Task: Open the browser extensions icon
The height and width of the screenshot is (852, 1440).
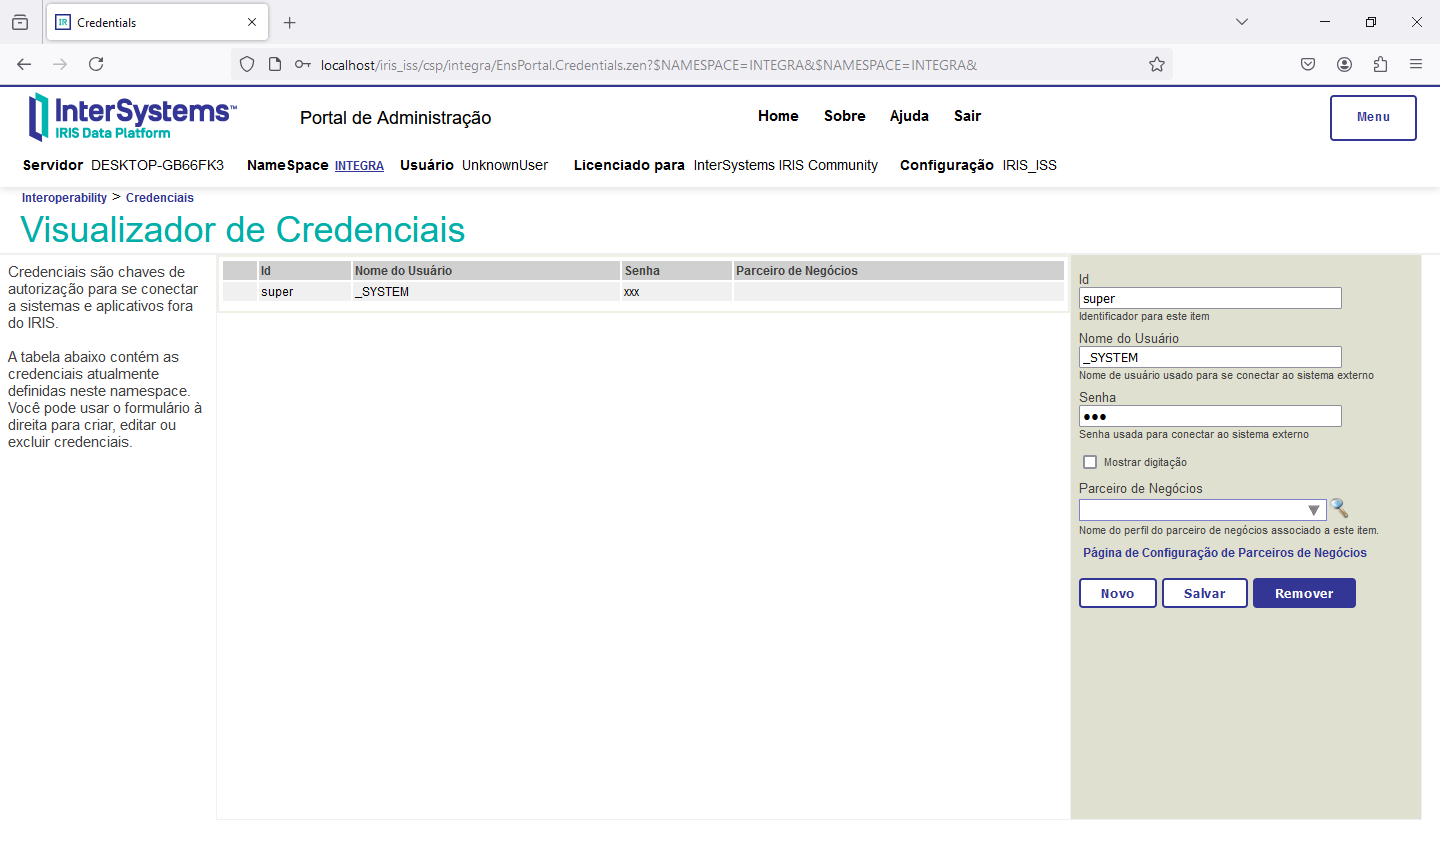Action: click(1380, 64)
